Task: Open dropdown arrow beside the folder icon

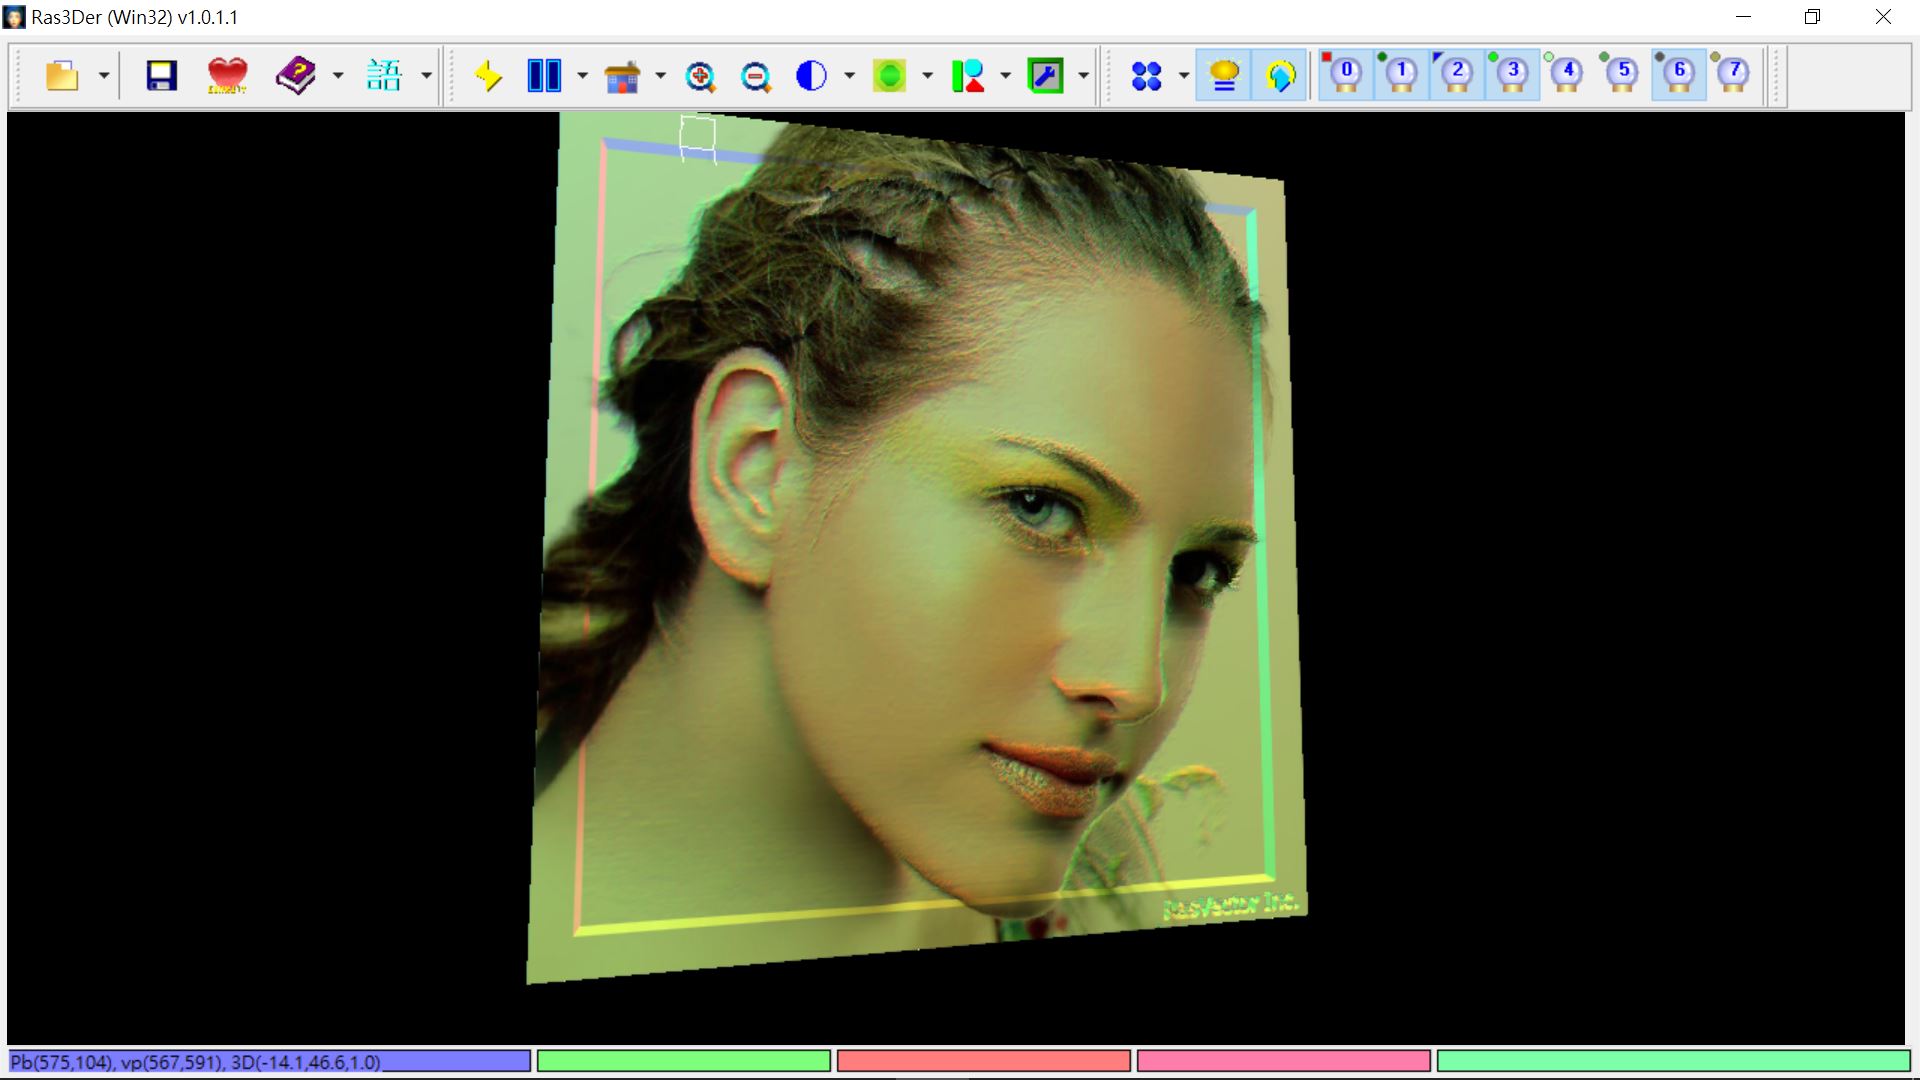Action: 103,76
